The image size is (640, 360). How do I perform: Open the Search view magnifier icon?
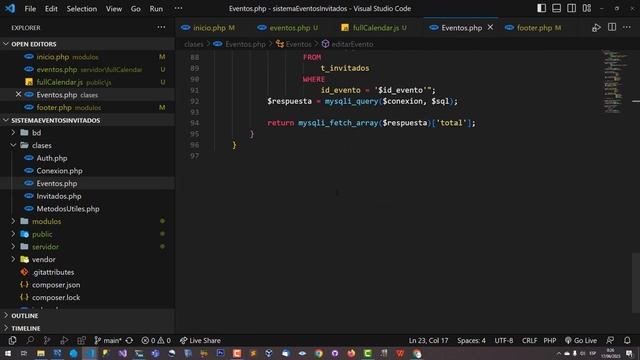click(x=30, y=340)
